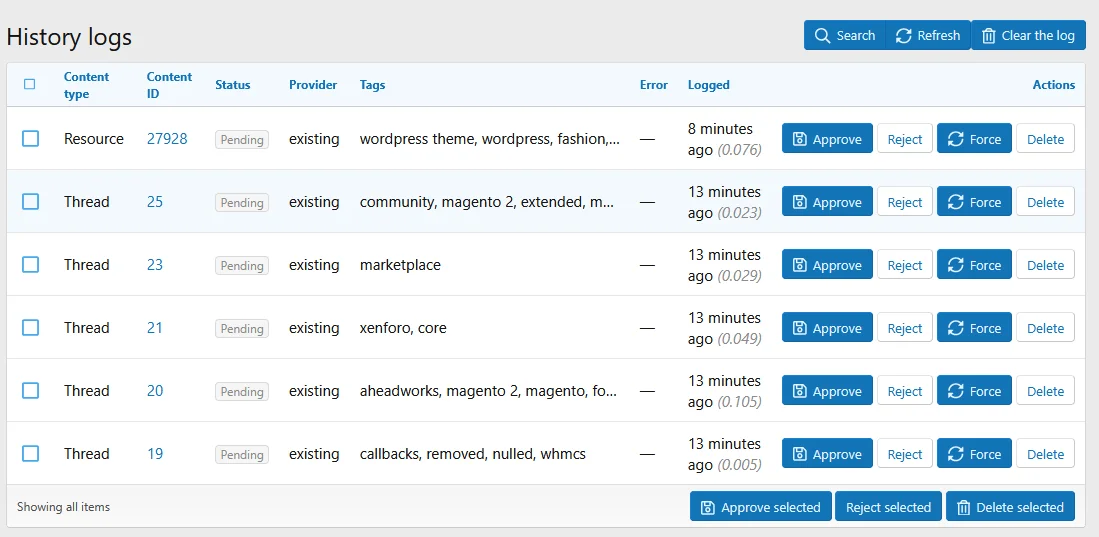Click the 'wordpress theme, wordpress, fashion' tags cell
Viewport: 1099px width, 537px height.
pyautogui.click(x=490, y=139)
